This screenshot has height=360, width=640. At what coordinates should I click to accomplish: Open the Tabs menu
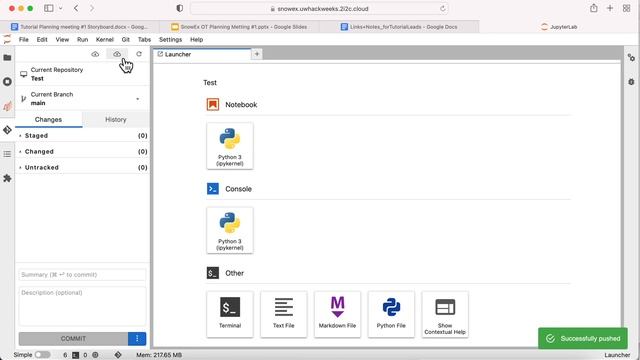144,40
